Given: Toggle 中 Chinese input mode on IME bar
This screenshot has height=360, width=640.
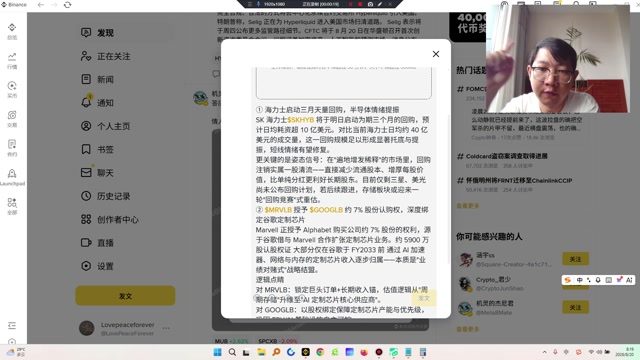Looking at the screenshot, I should (579, 280).
